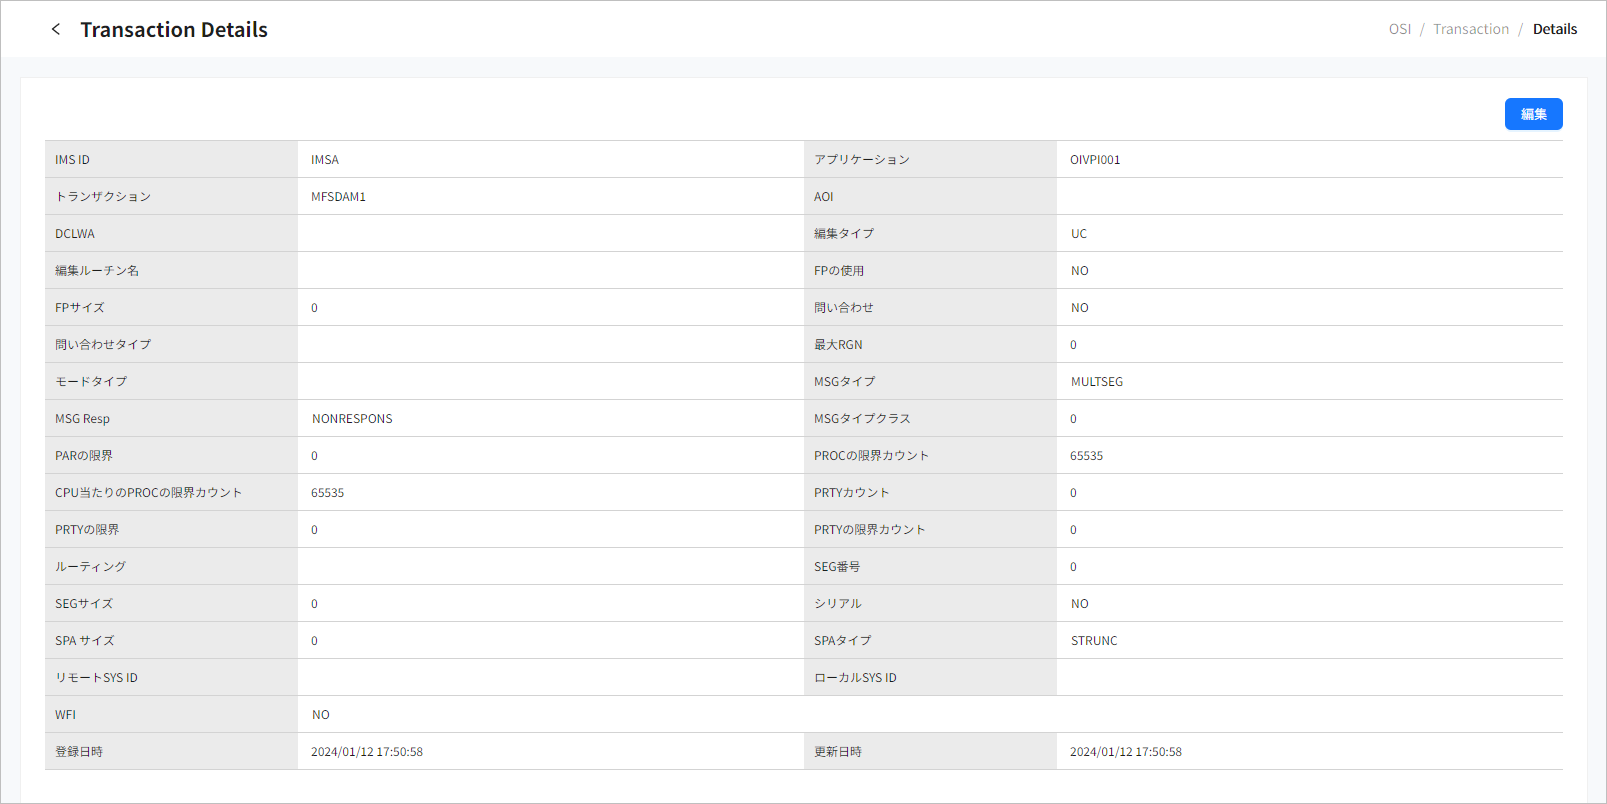Go to the Transaction breadcrumb link
The height and width of the screenshot is (804, 1607).
point(1470,29)
